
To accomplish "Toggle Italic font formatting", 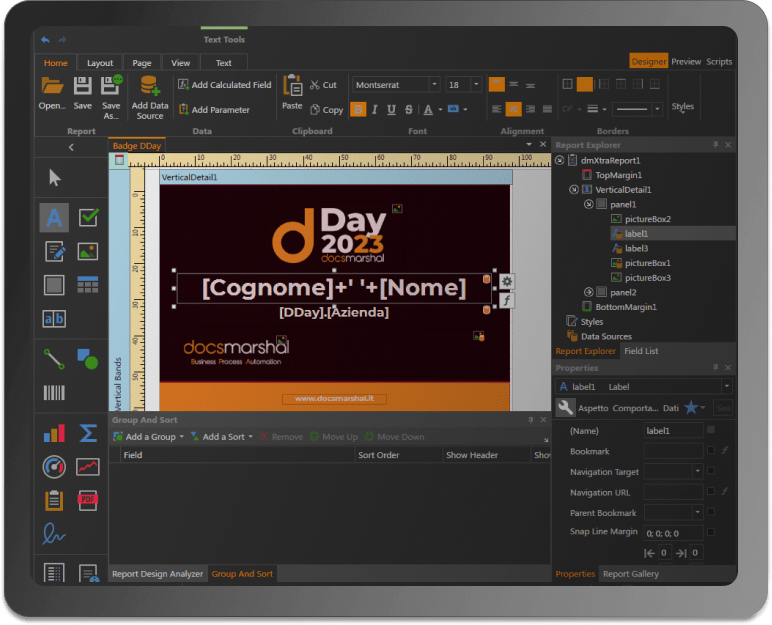I will (x=375, y=109).
